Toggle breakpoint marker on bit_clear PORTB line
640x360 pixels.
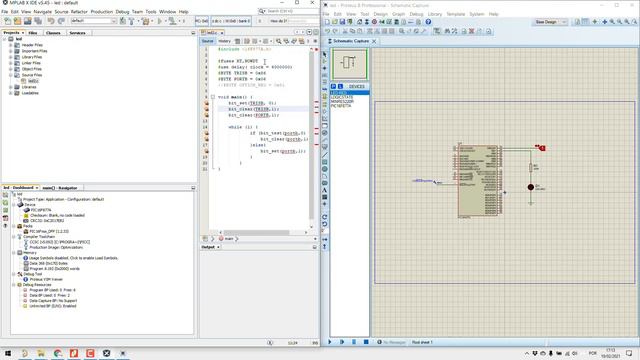(x=206, y=115)
